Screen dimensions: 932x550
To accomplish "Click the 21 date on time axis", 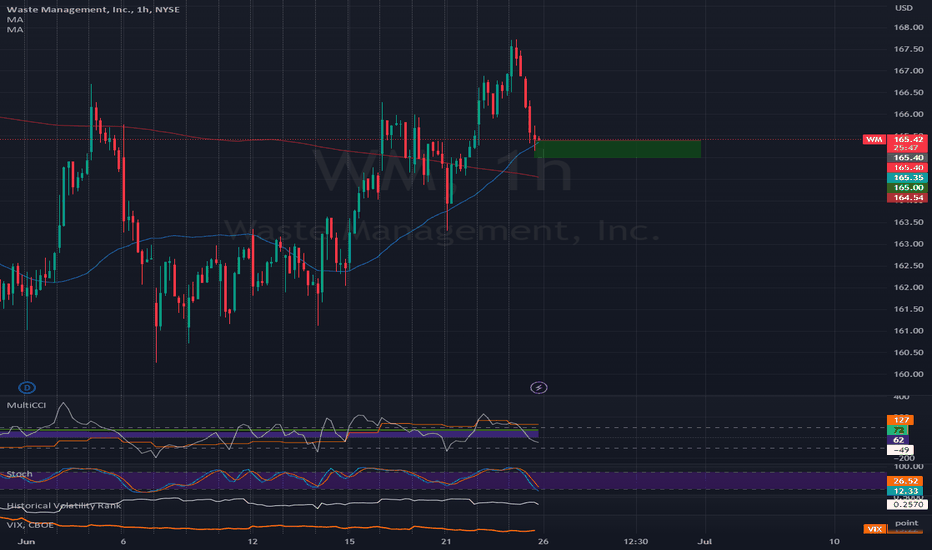I will pyautogui.click(x=446, y=542).
